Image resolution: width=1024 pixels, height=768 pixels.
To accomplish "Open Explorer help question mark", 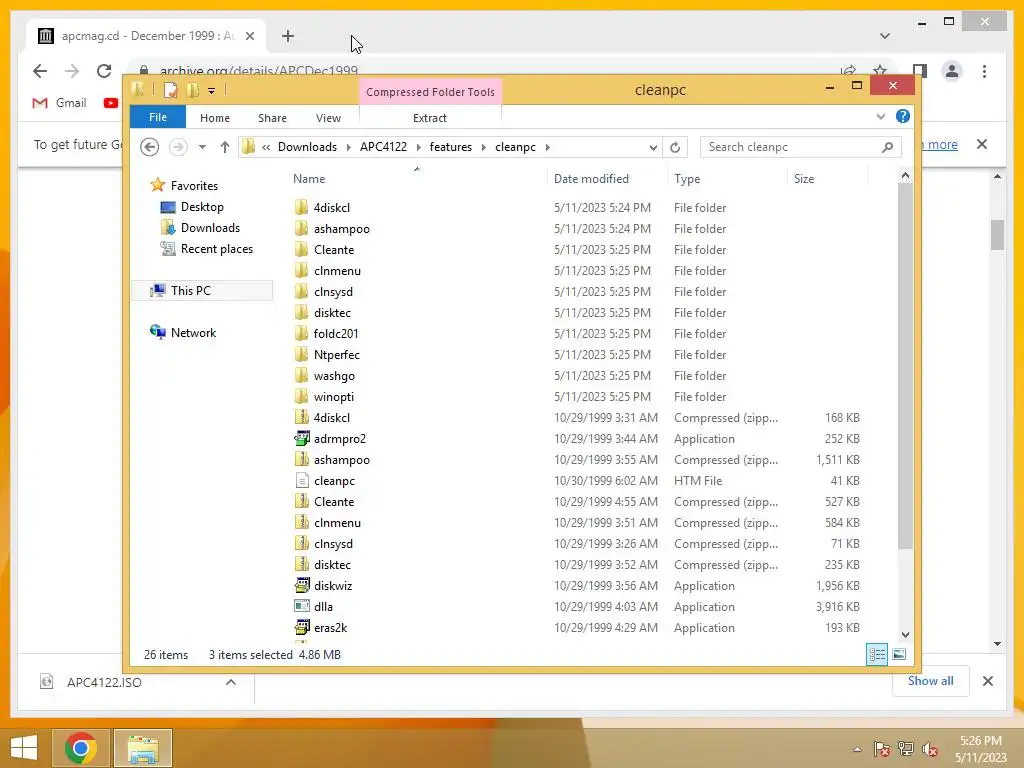I will click(903, 116).
